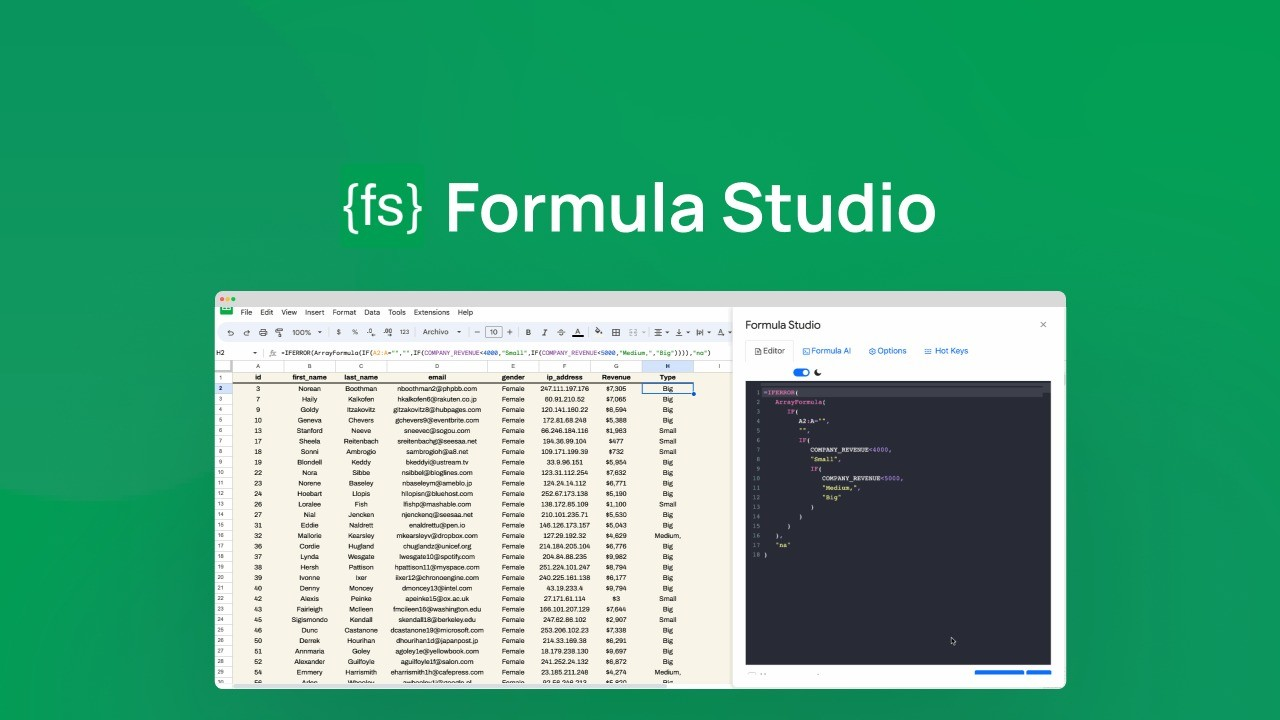Apply italic formatting to the cell

544,332
